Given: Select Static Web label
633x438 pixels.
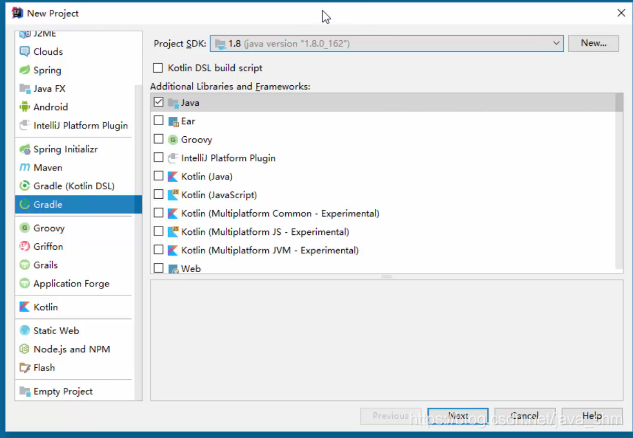Looking at the screenshot, I should click(56, 331).
